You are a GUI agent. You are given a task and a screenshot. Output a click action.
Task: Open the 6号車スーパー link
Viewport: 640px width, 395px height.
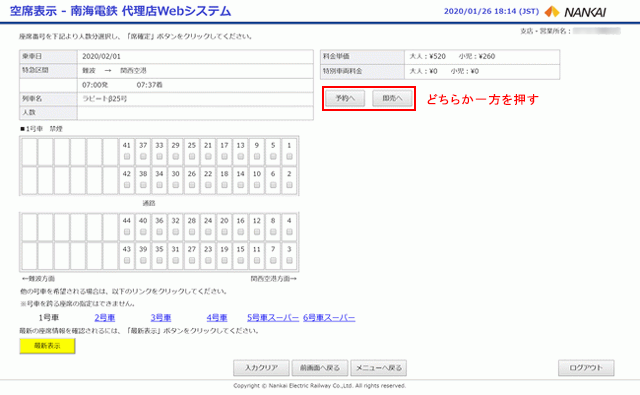(x=329, y=318)
